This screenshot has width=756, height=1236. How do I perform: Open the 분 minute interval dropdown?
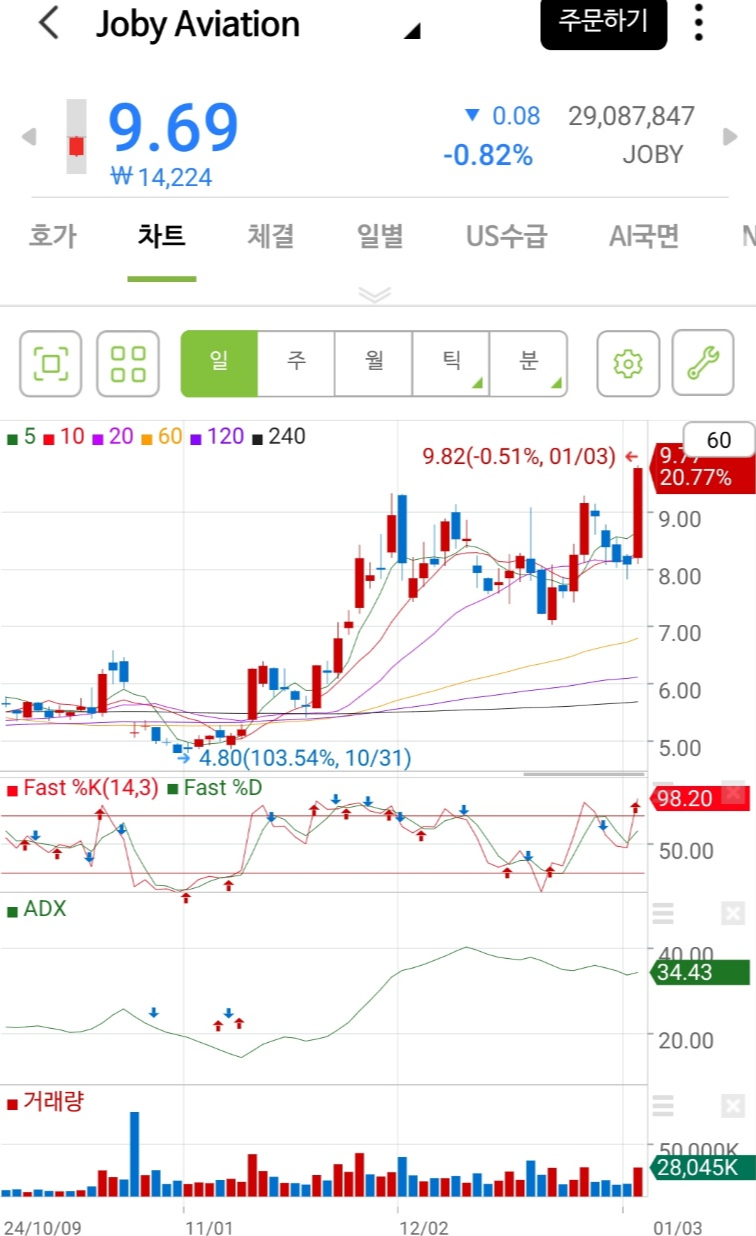(x=528, y=363)
